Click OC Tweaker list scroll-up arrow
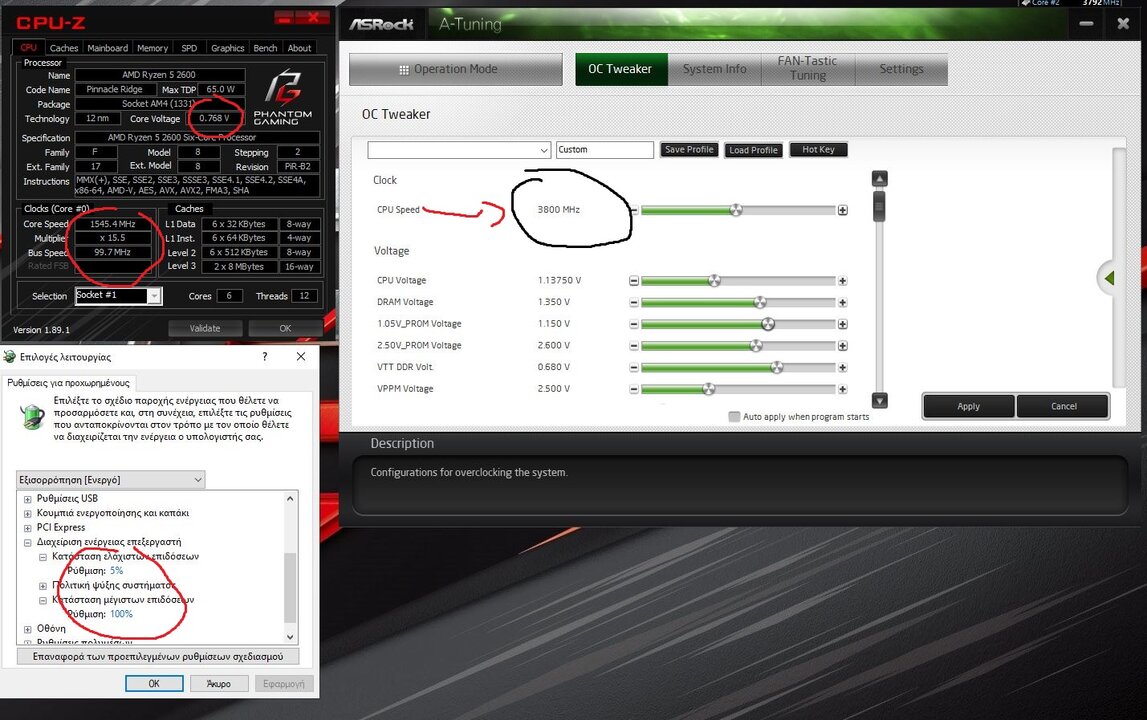1147x720 pixels. (880, 179)
